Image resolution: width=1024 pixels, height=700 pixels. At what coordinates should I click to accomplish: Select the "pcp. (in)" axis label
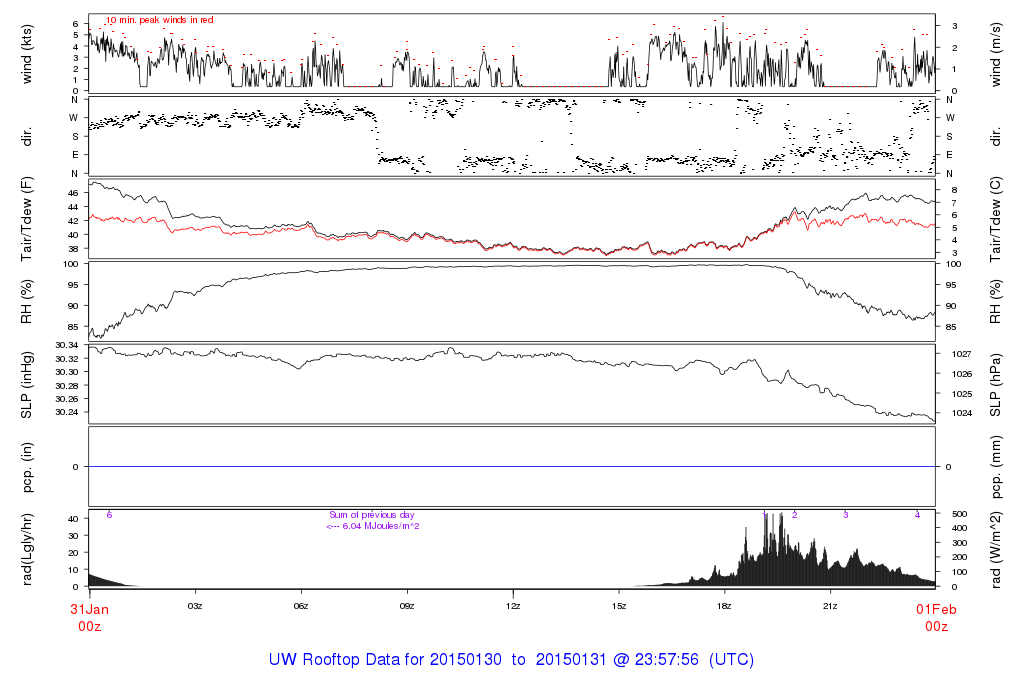27,467
